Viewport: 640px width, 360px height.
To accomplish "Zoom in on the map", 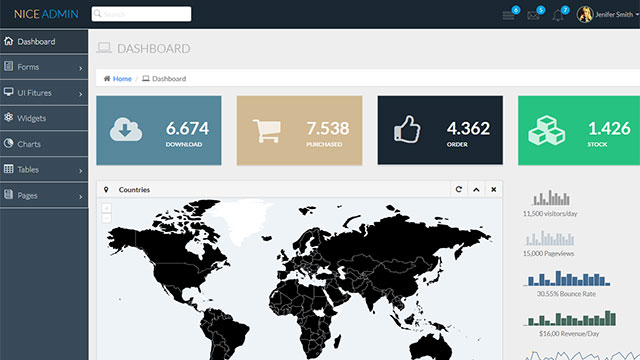I will coord(106,208).
